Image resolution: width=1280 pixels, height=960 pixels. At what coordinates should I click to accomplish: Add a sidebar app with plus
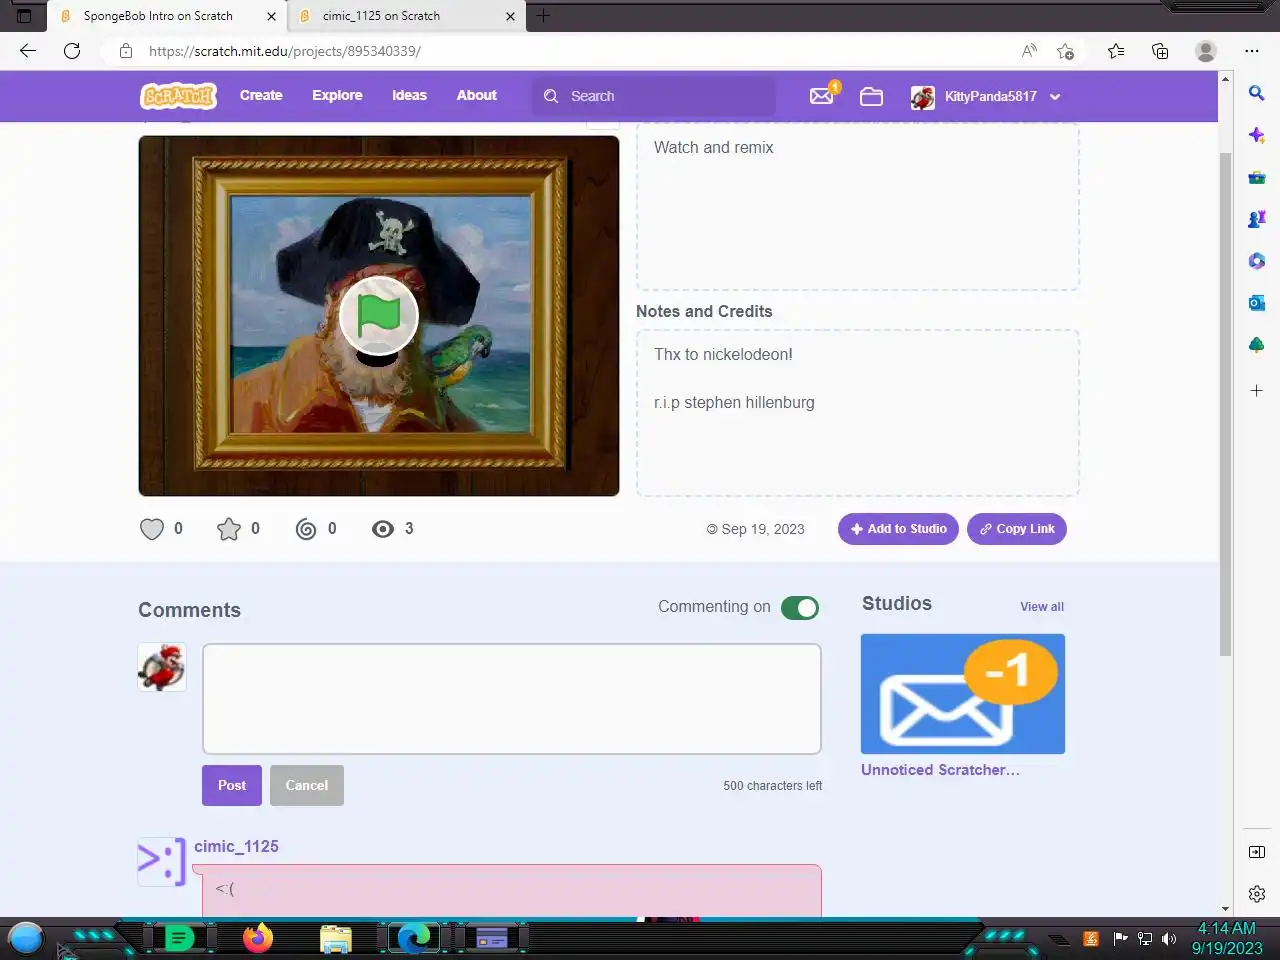[1257, 391]
